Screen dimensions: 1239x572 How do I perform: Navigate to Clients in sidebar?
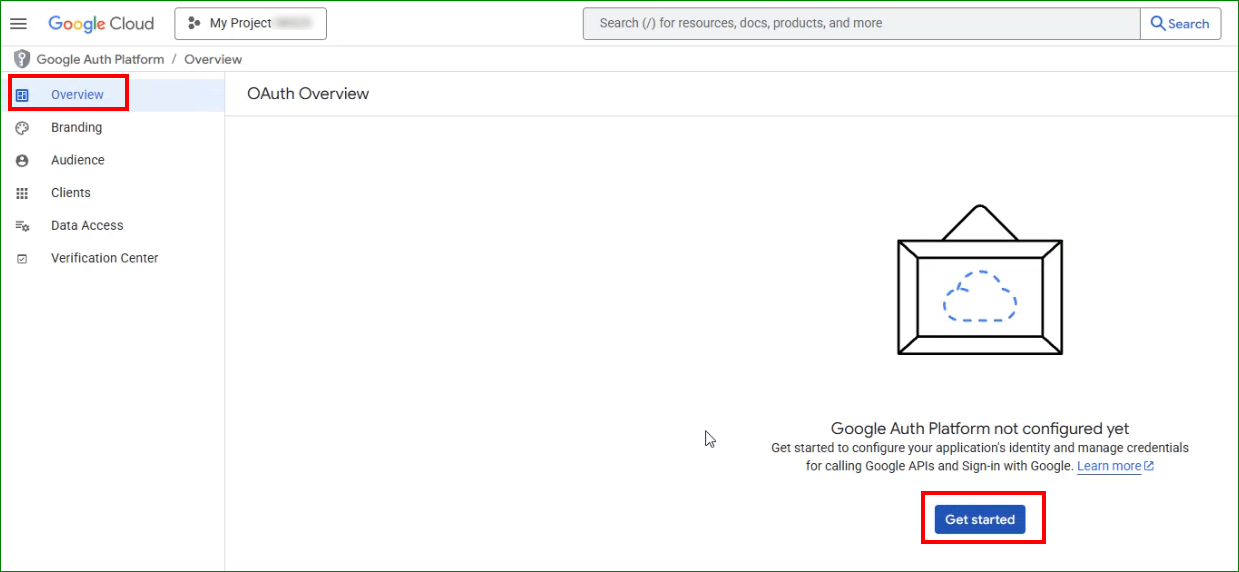click(71, 193)
